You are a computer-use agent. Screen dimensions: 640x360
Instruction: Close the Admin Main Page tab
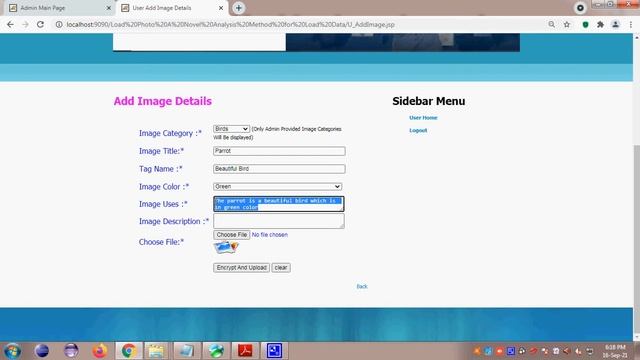pyautogui.click(x=109, y=8)
